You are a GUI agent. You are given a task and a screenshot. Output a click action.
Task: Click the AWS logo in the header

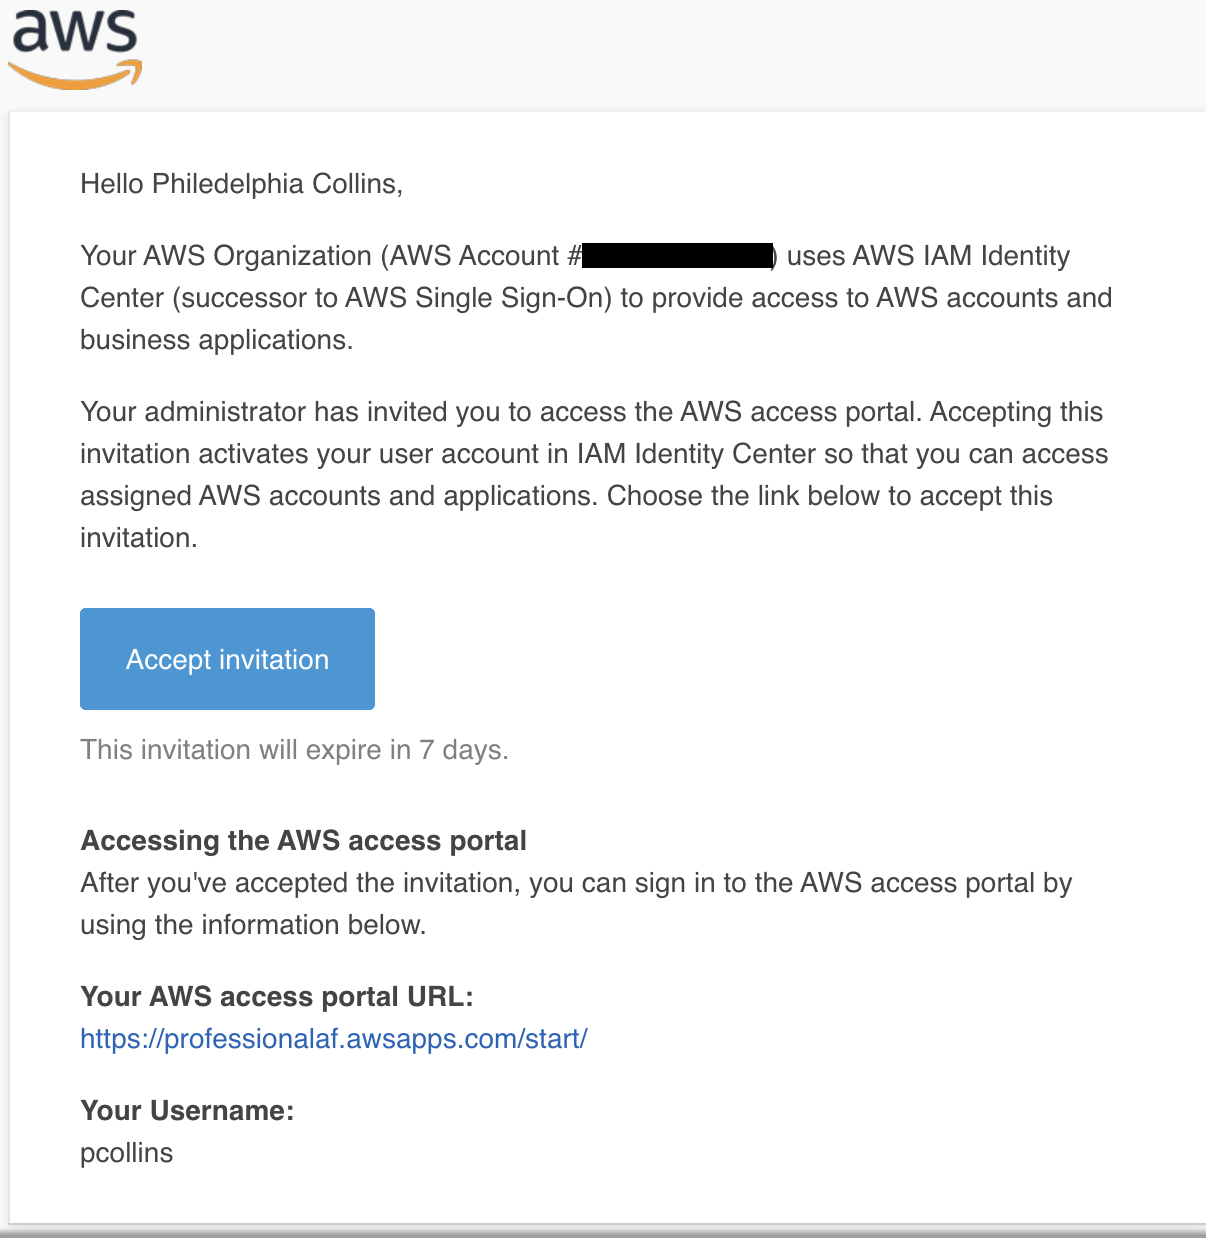click(75, 47)
